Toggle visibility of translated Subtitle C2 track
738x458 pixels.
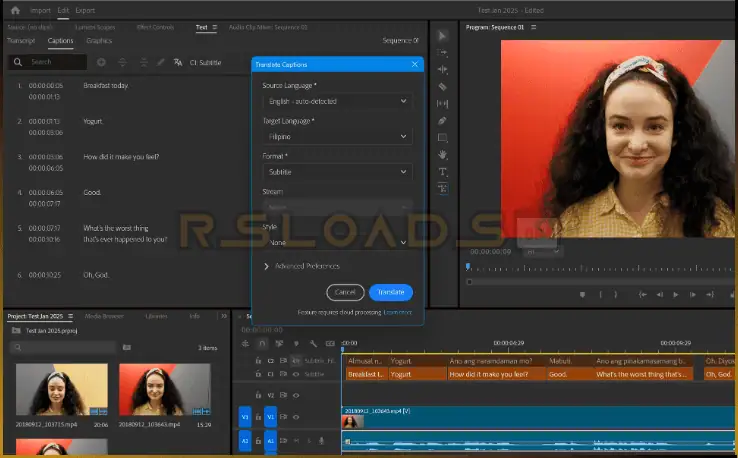pos(296,361)
